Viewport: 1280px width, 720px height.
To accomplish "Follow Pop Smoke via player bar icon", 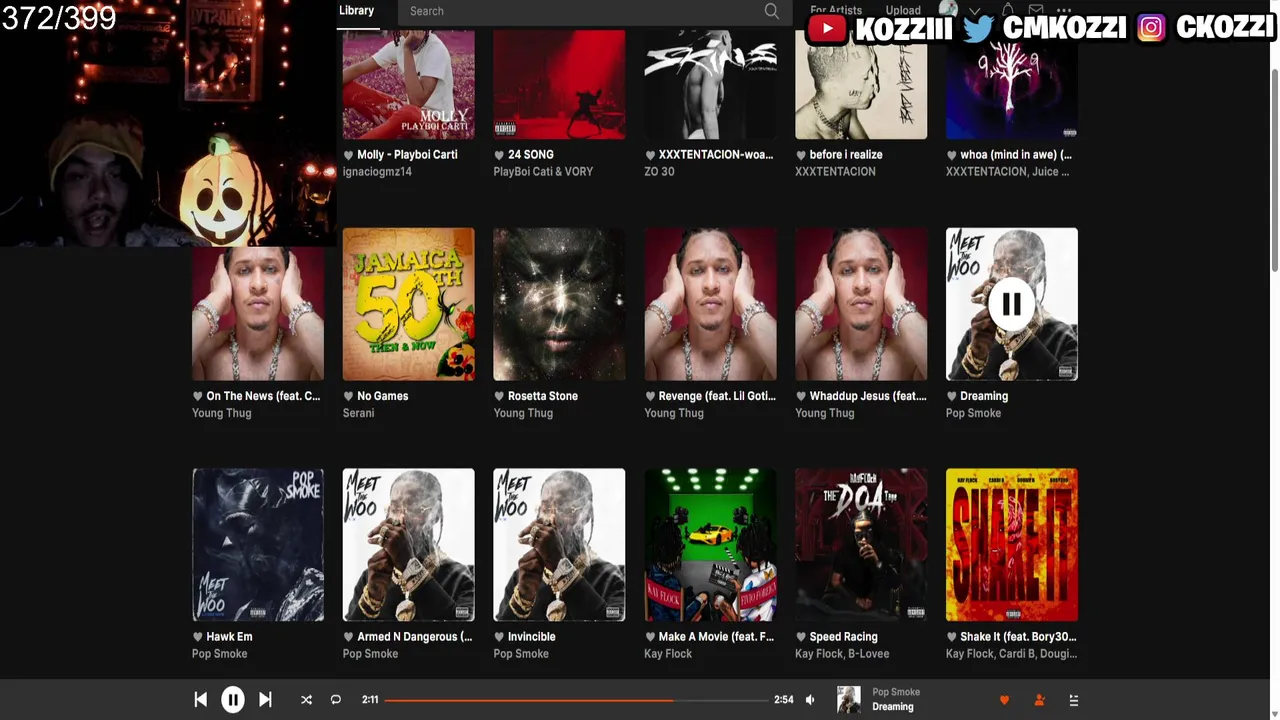I will tap(1039, 700).
